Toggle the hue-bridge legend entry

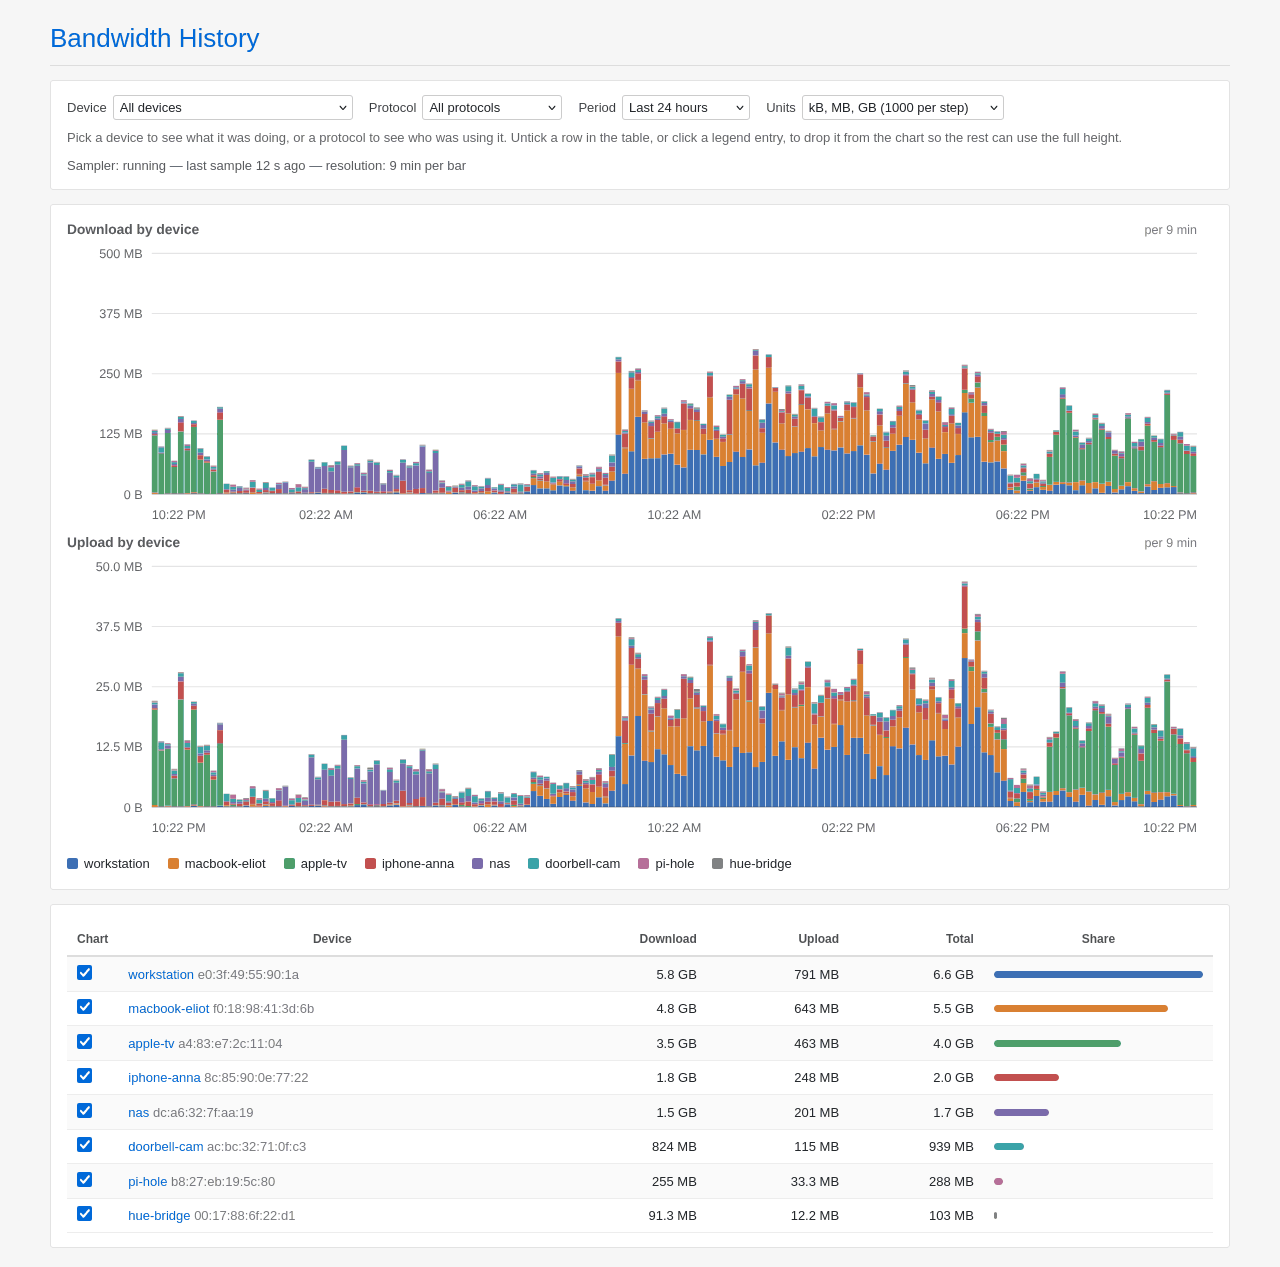click(x=752, y=864)
